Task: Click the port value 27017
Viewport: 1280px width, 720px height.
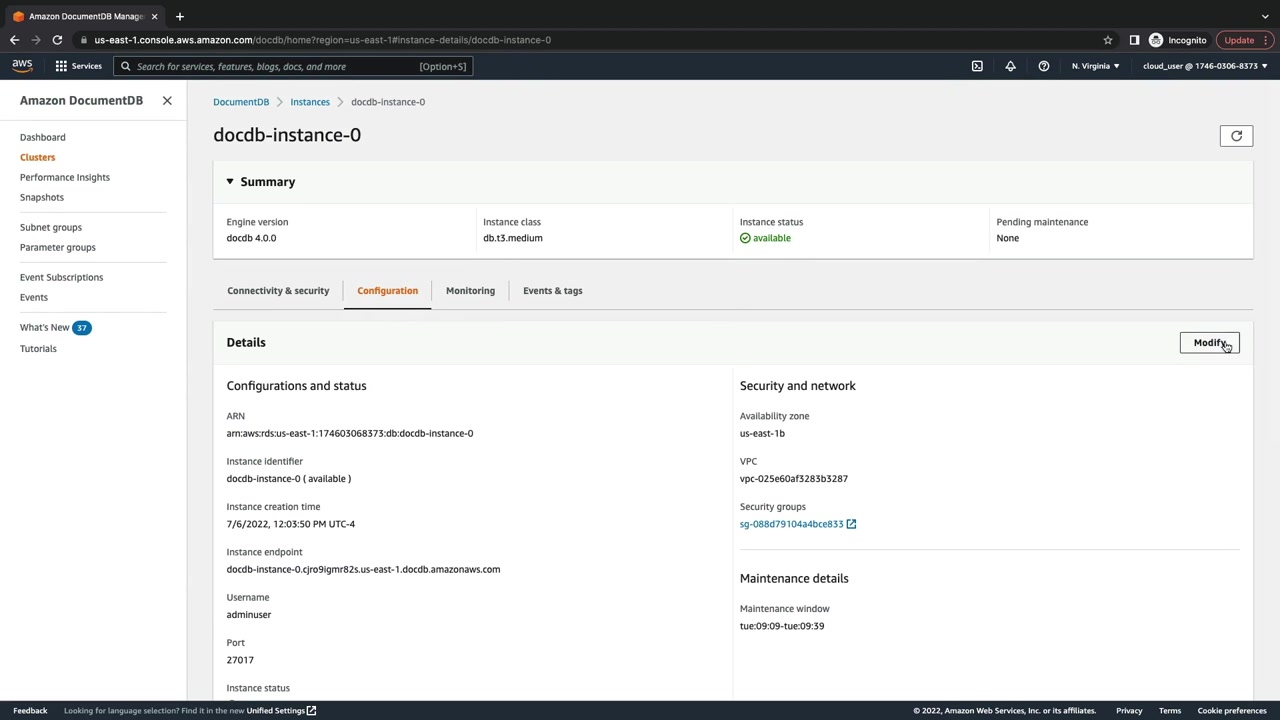Action: pyautogui.click(x=240, y=660)
